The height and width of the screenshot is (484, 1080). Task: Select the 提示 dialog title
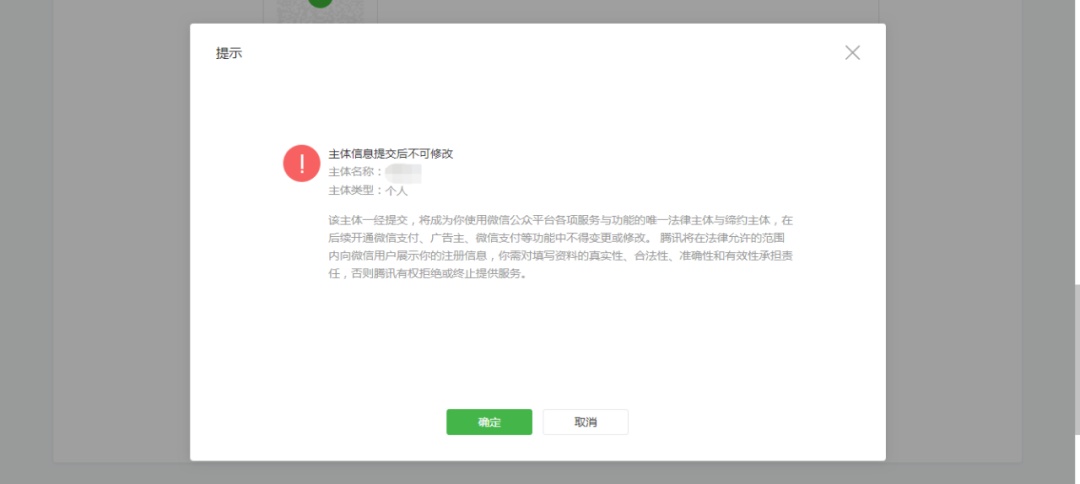[x=229, y=53]
